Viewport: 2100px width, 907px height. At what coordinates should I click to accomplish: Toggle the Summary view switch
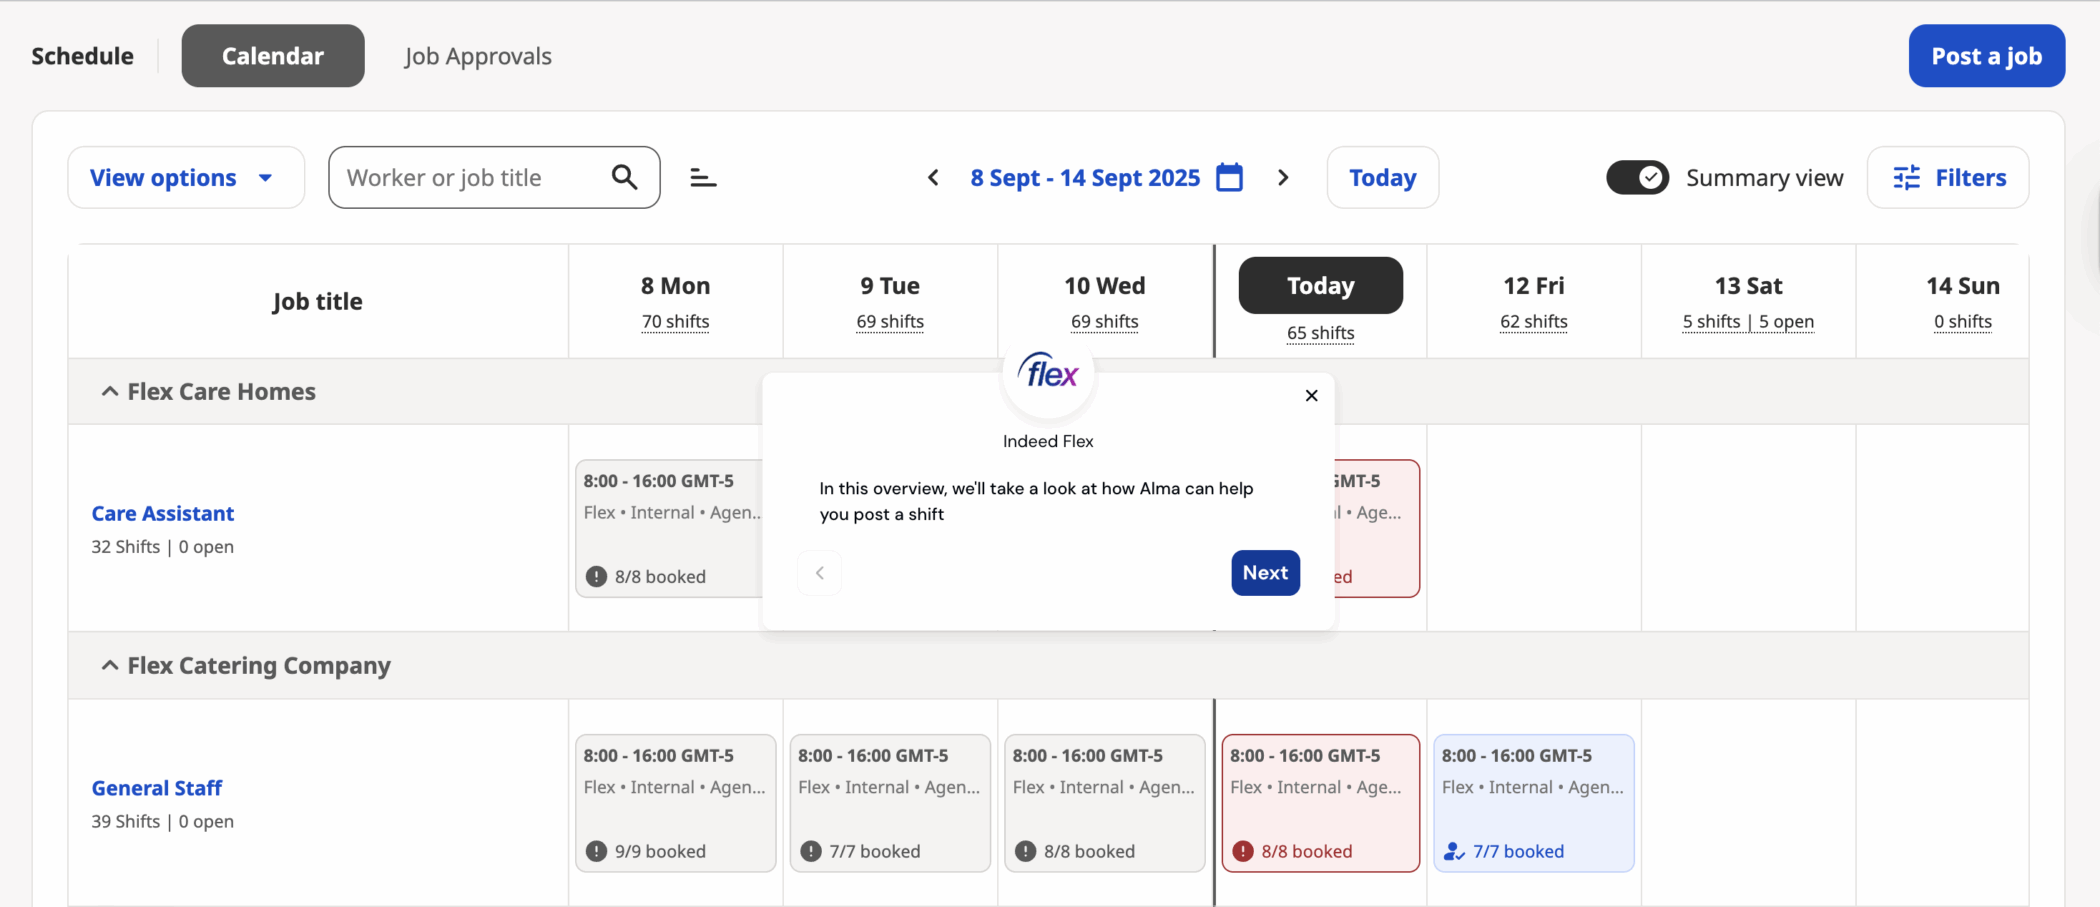tap(1637, 178)
